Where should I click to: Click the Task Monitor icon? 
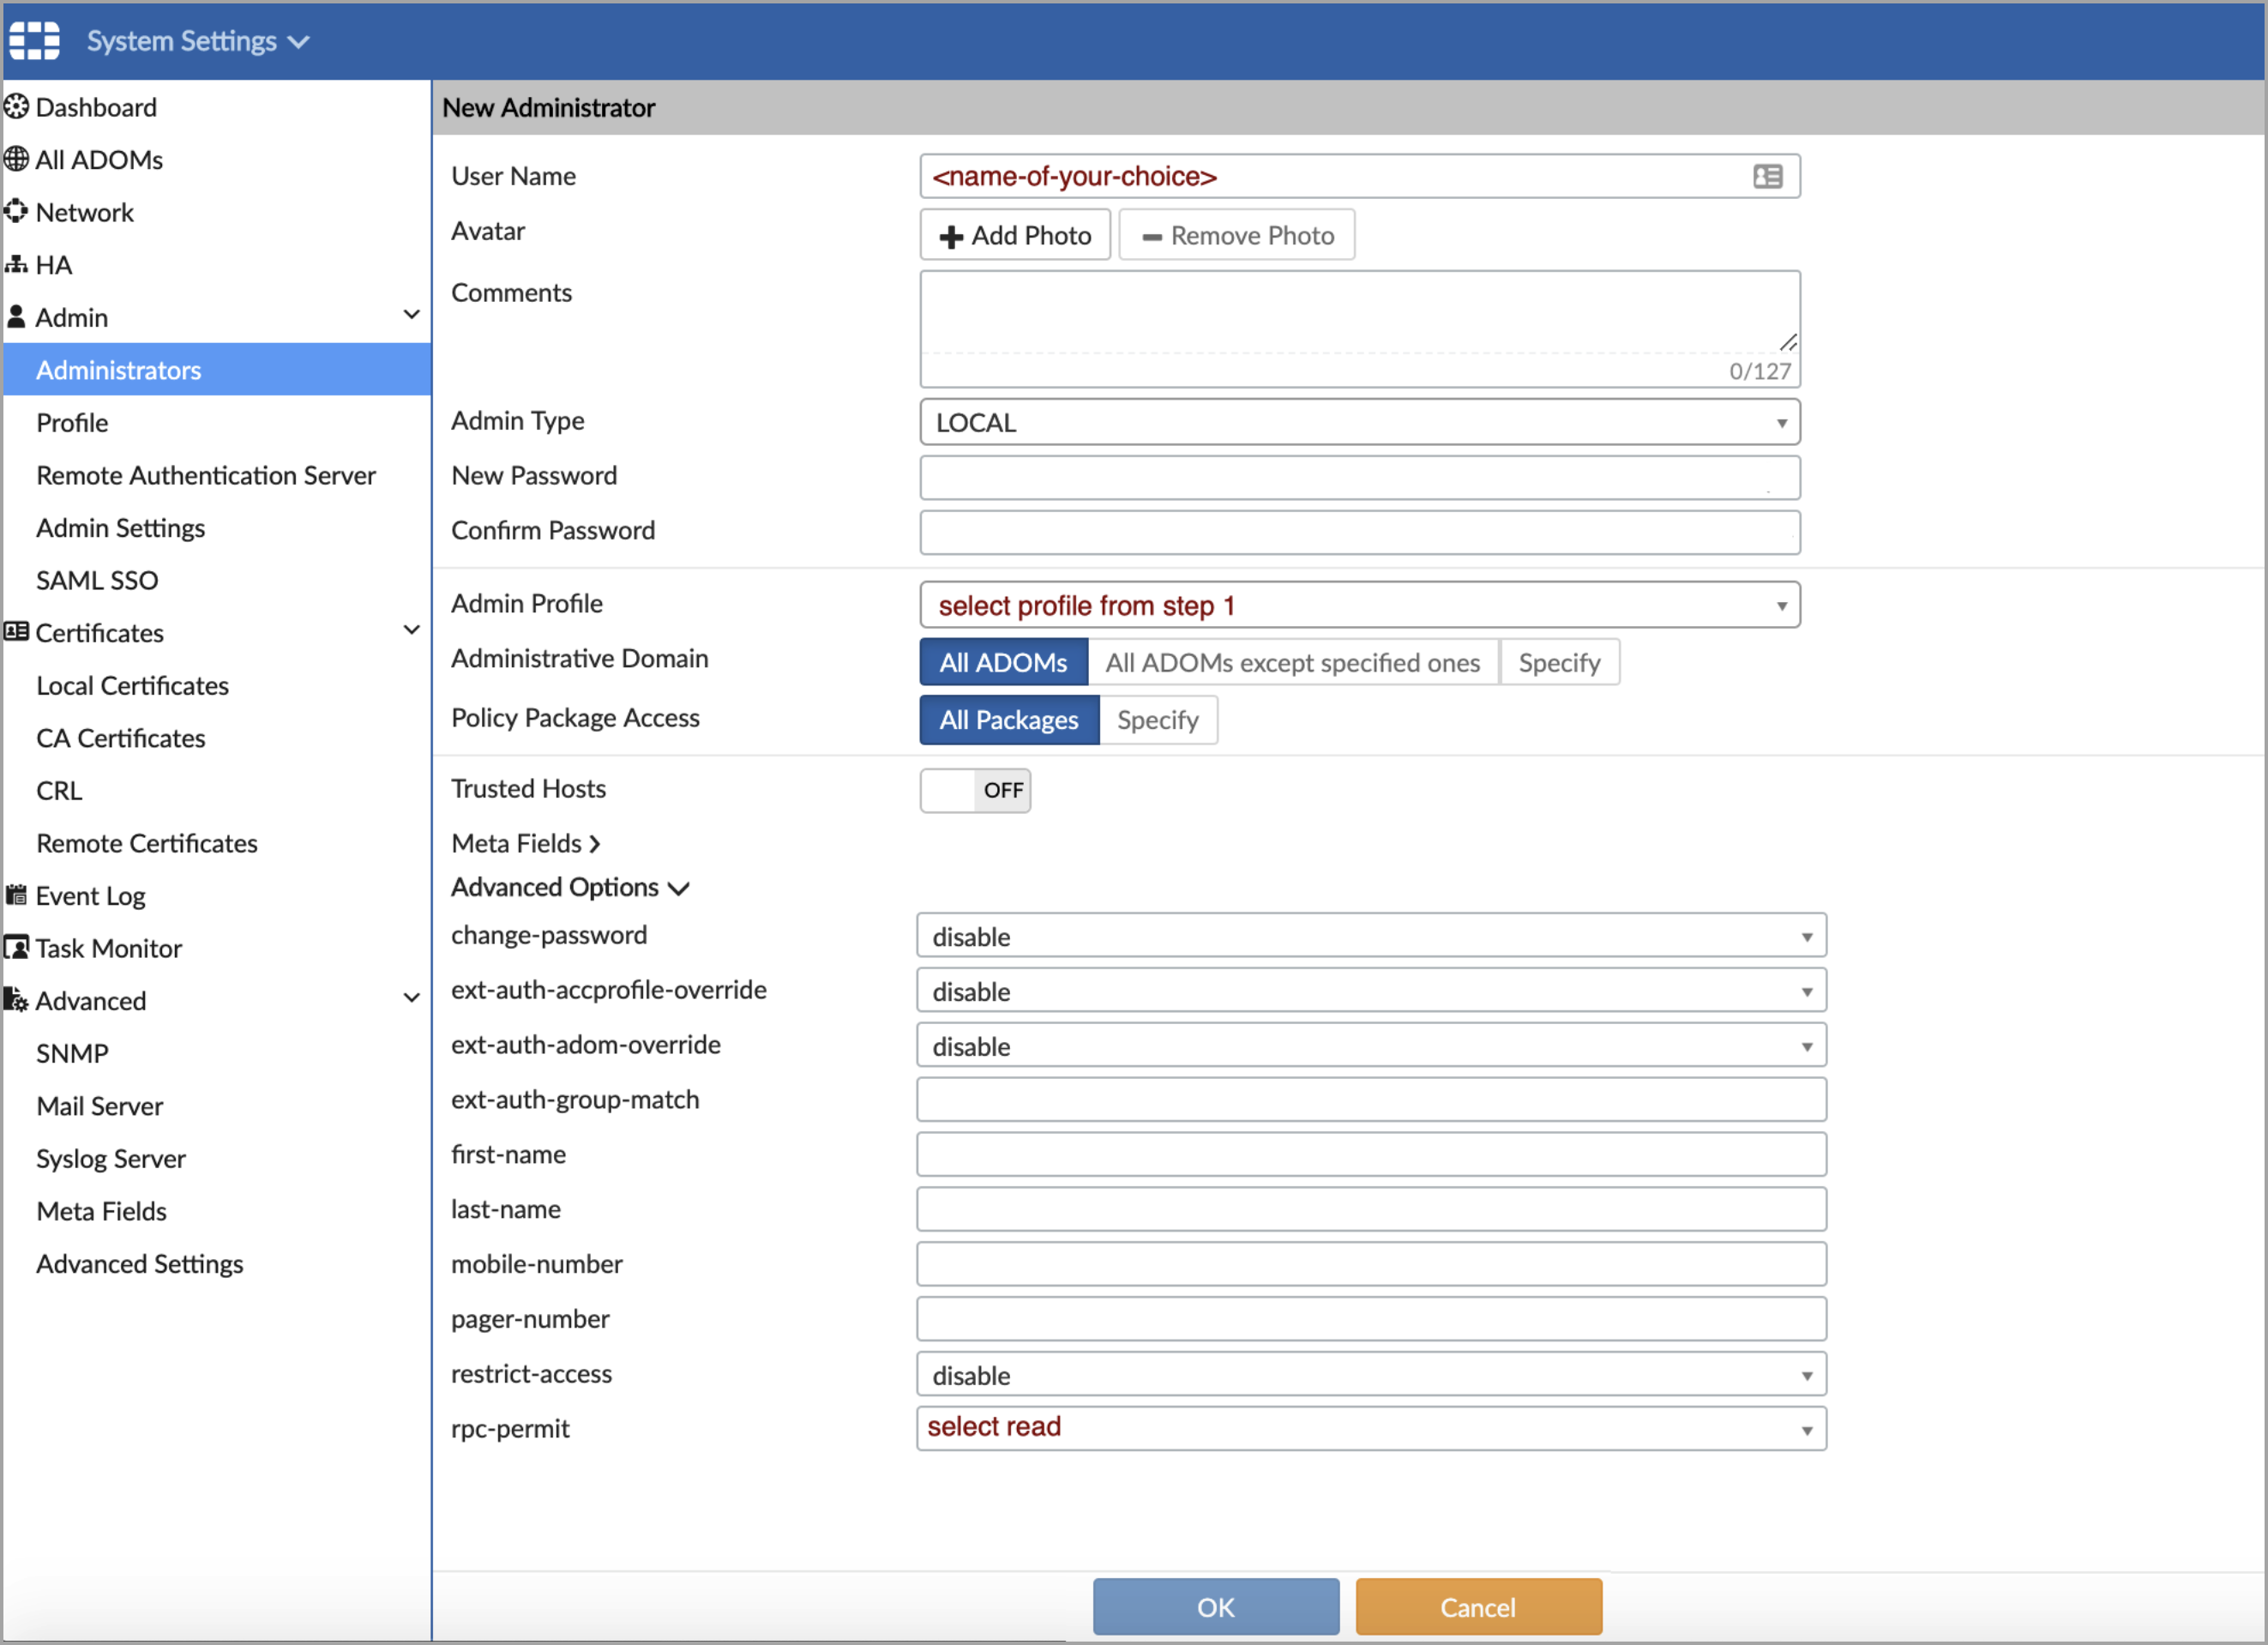pos(17,948)
